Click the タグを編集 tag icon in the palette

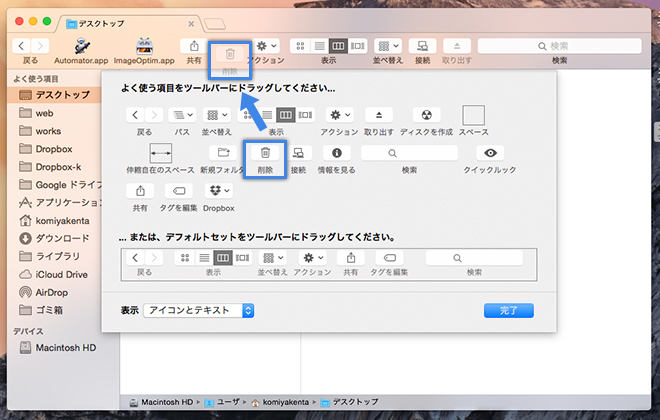coord(179,191)
